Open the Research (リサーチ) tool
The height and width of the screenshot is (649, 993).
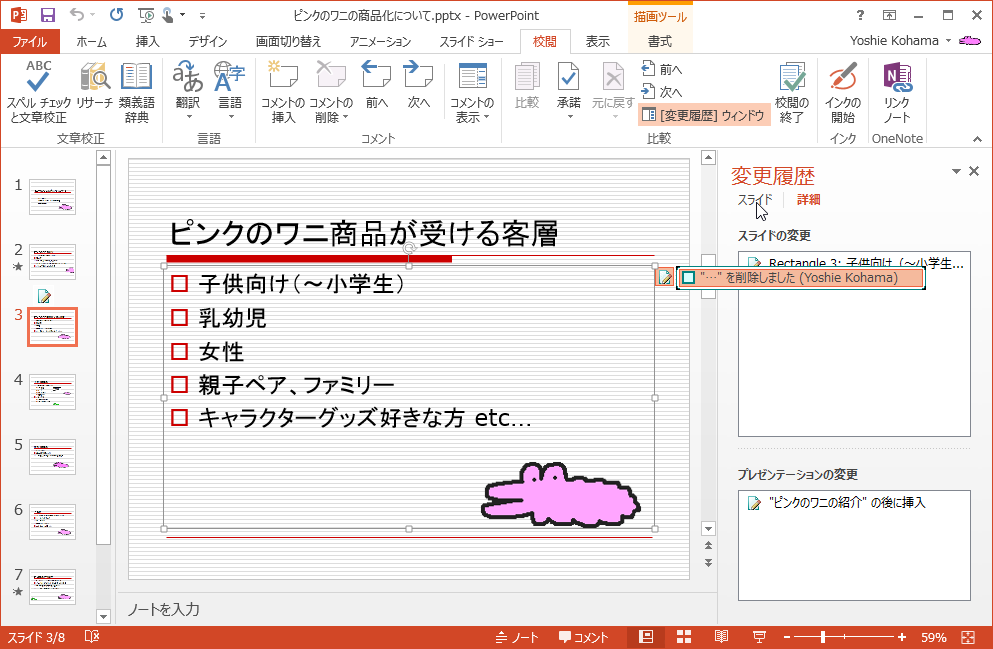tap(95, 78)
